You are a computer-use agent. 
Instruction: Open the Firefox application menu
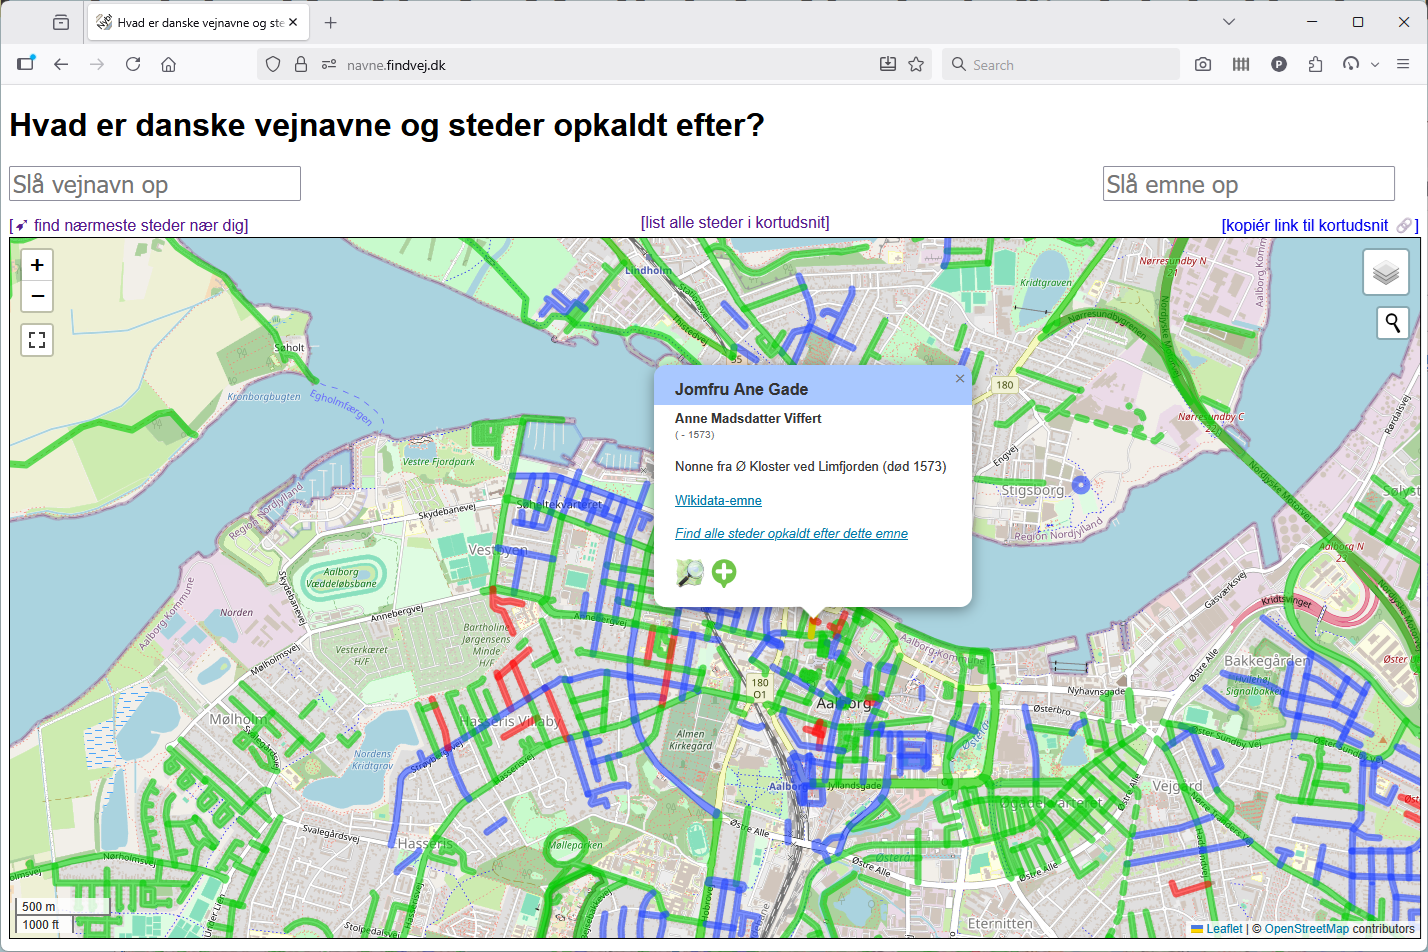(x=1403, y=65)
